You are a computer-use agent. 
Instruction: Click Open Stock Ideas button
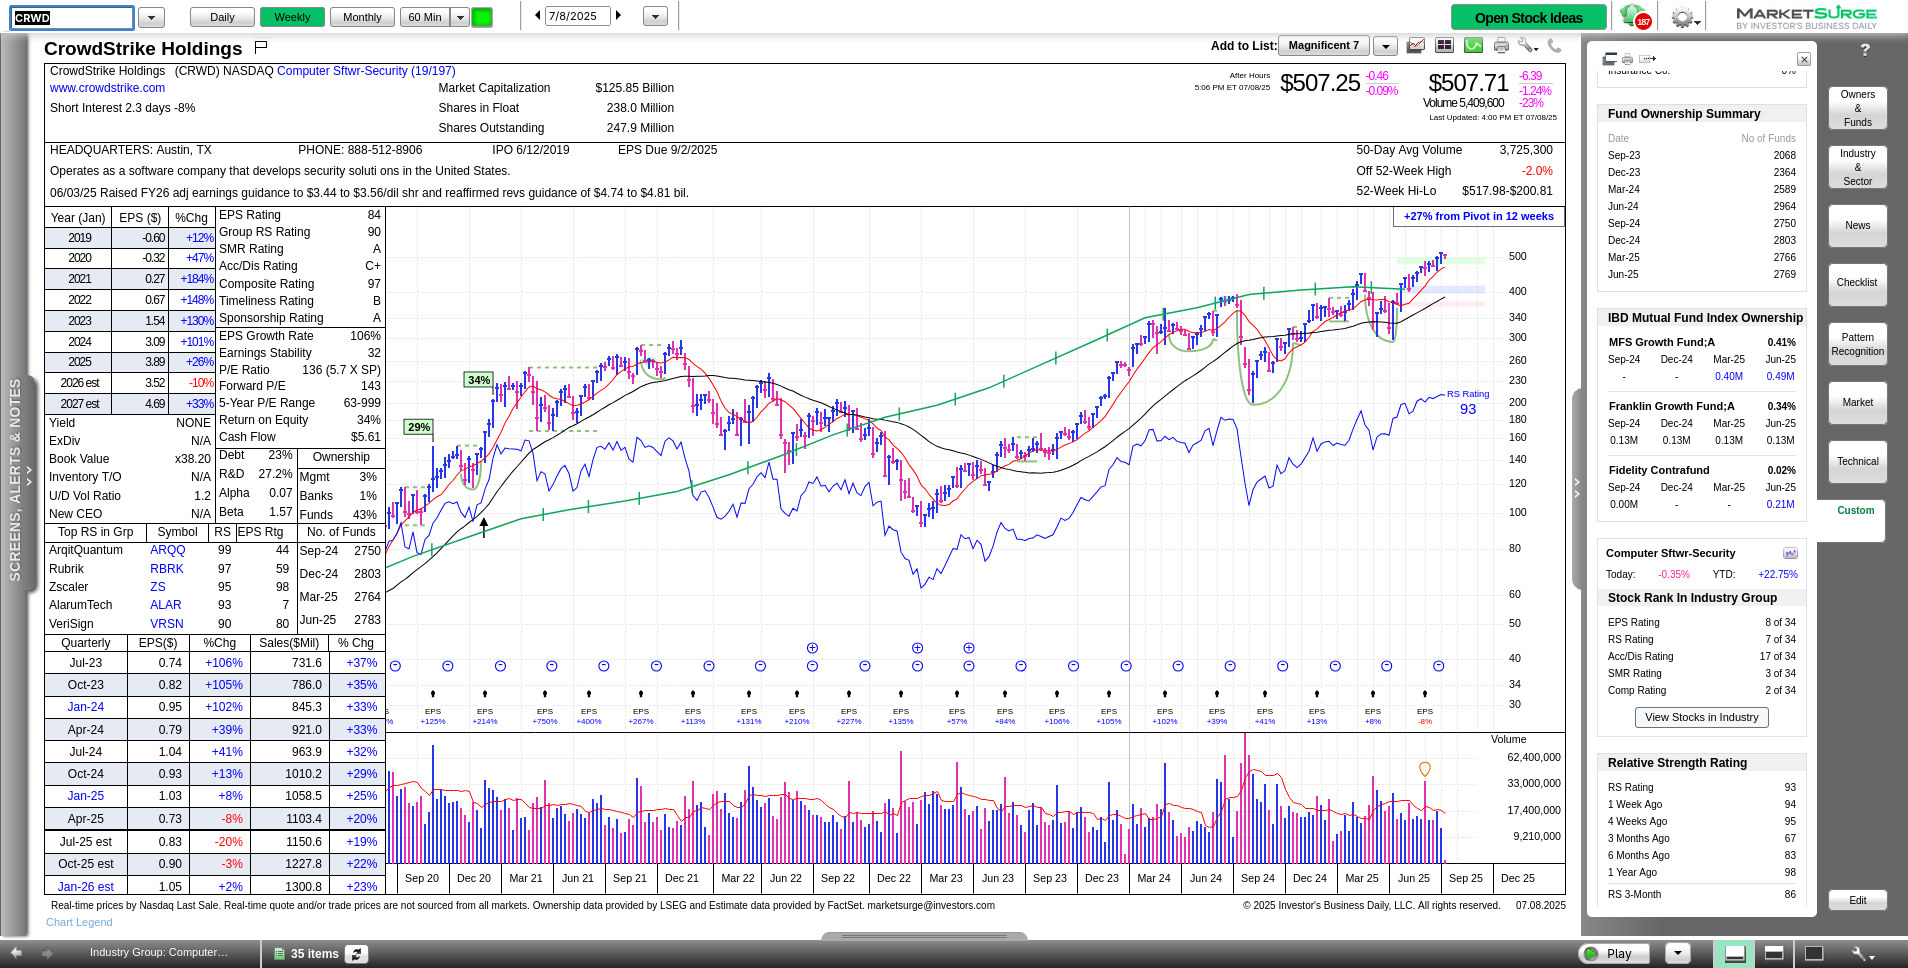[1529, 17]
